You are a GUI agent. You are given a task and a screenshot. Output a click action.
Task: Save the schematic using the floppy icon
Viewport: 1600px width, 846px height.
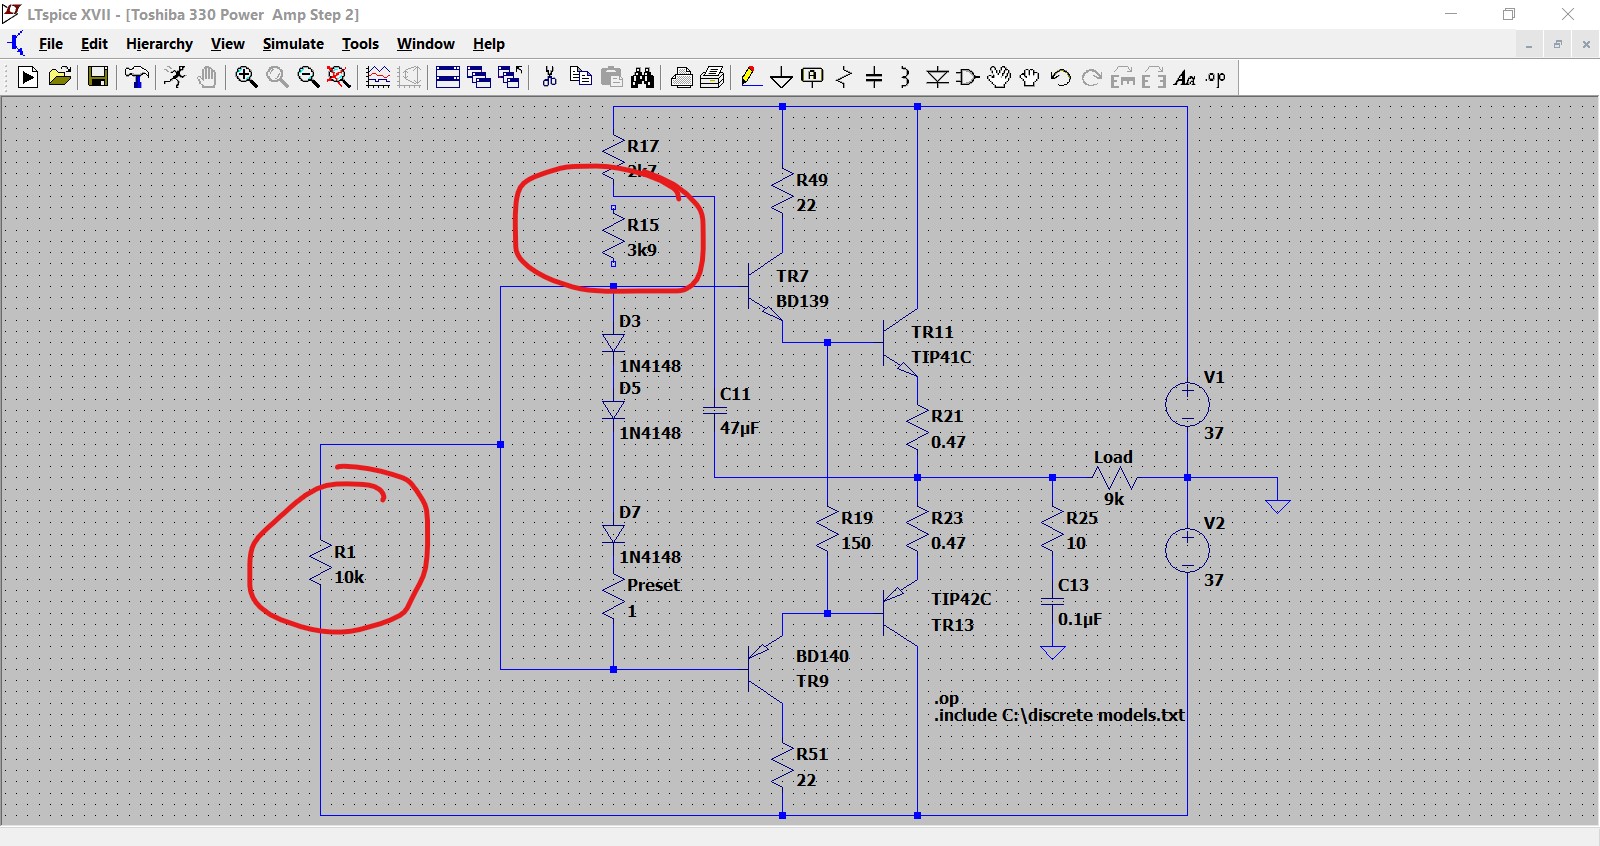(98, 77)
